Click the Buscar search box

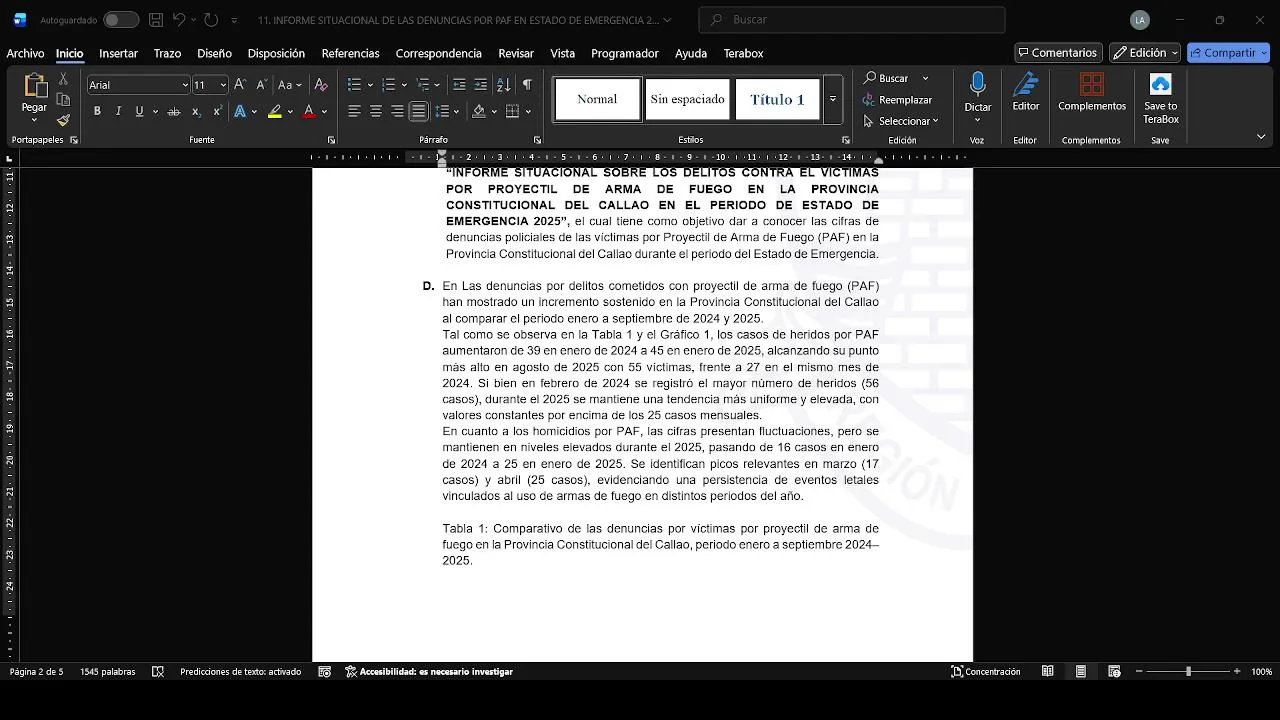pos(852,20)
